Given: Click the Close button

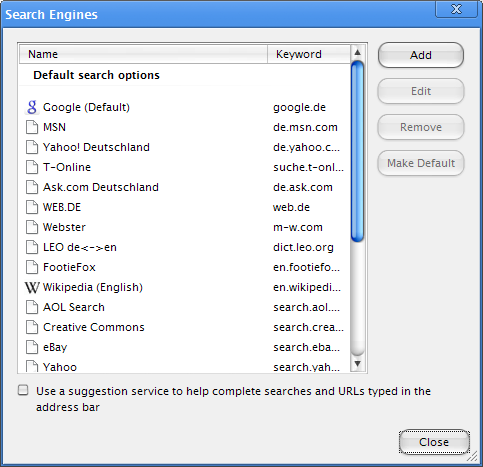Looking at the screenshot, I should [434, 442].
